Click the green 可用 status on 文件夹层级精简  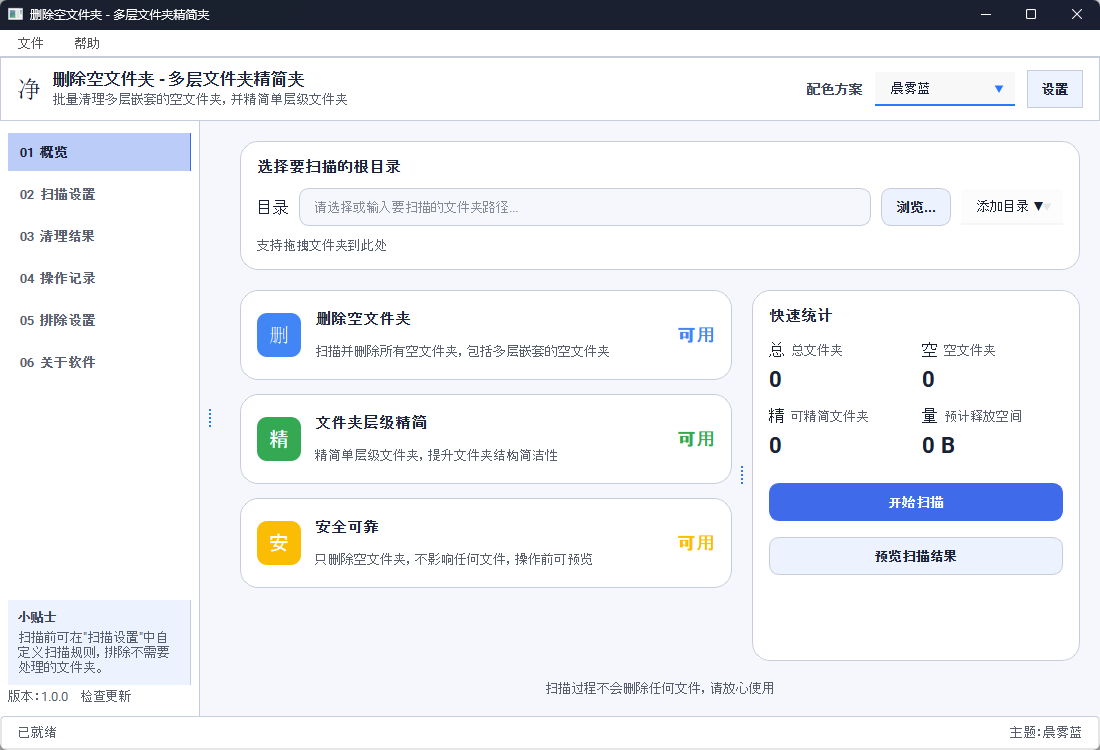pyautogui.click(x=696, y=439)
